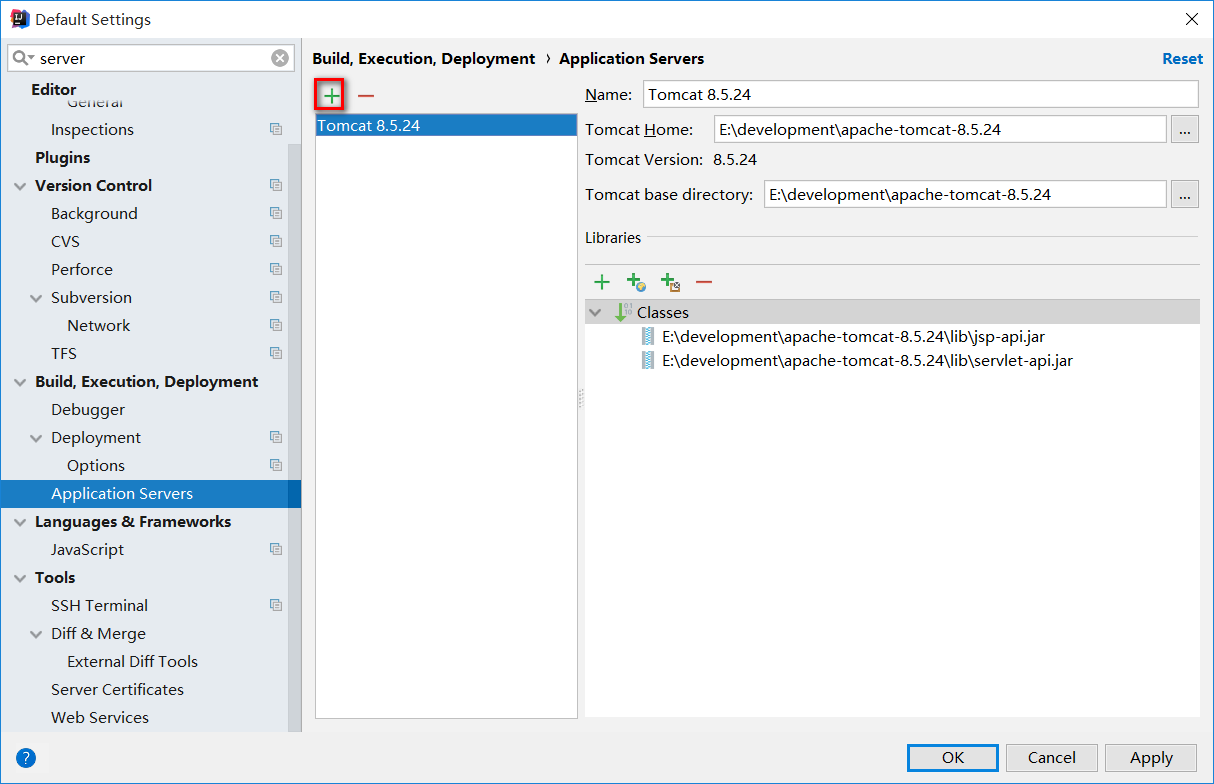
Task: Select Application Servers in settings tree
Action: click(151, 493)
